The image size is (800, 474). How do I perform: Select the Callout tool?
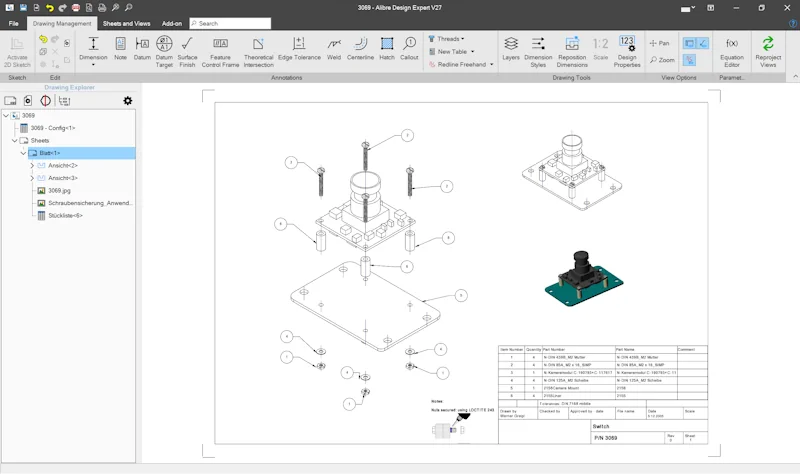(409, 48)
